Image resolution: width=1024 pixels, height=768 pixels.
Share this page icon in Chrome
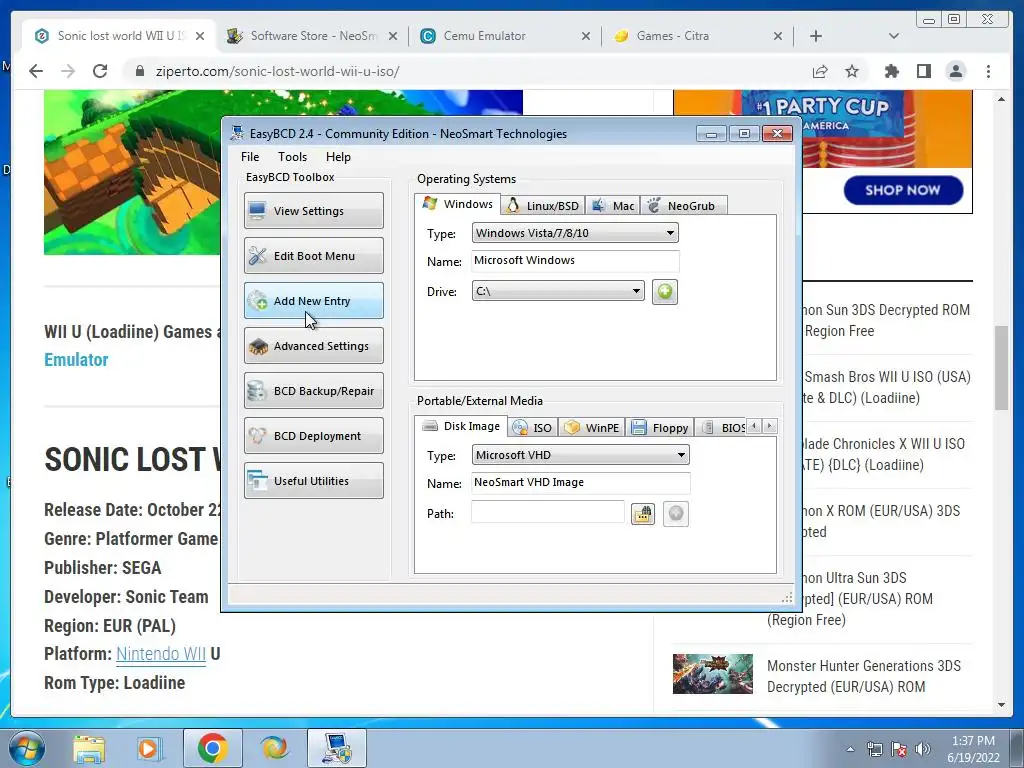[820, 71]
